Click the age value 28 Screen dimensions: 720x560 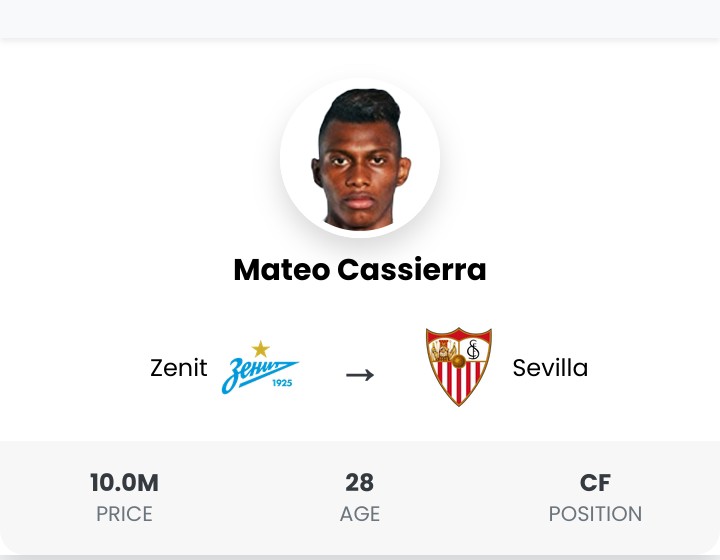click(360, 483)
